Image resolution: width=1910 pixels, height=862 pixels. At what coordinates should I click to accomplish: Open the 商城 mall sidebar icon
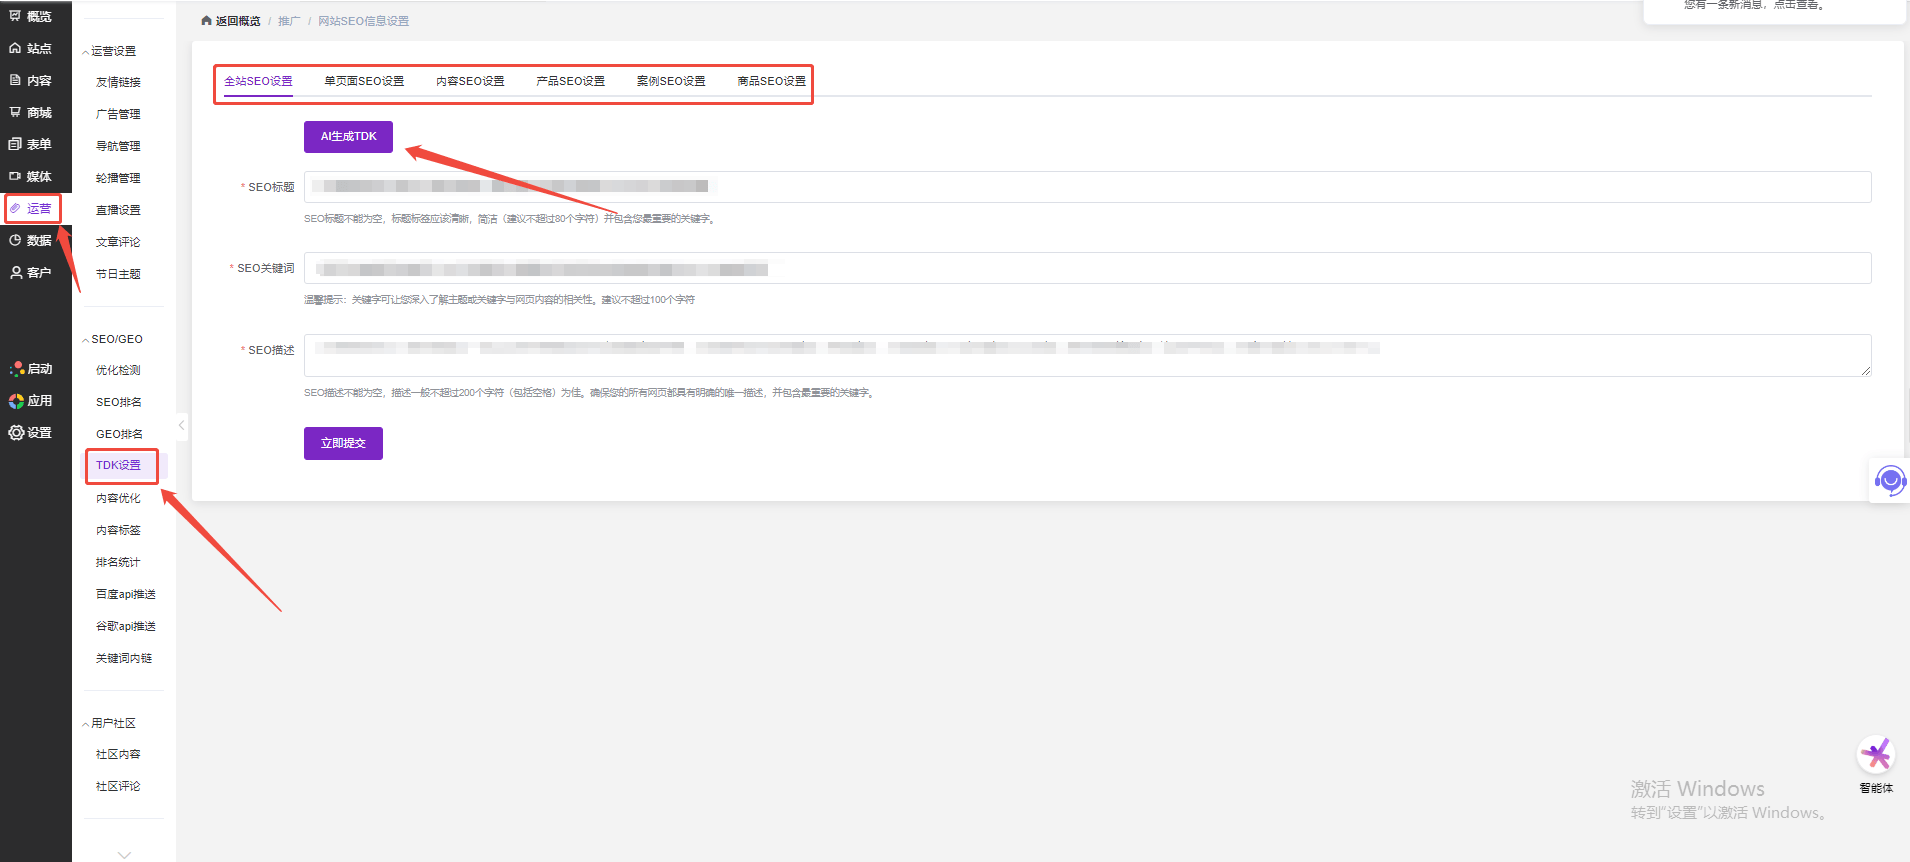[x=16, y=112]
